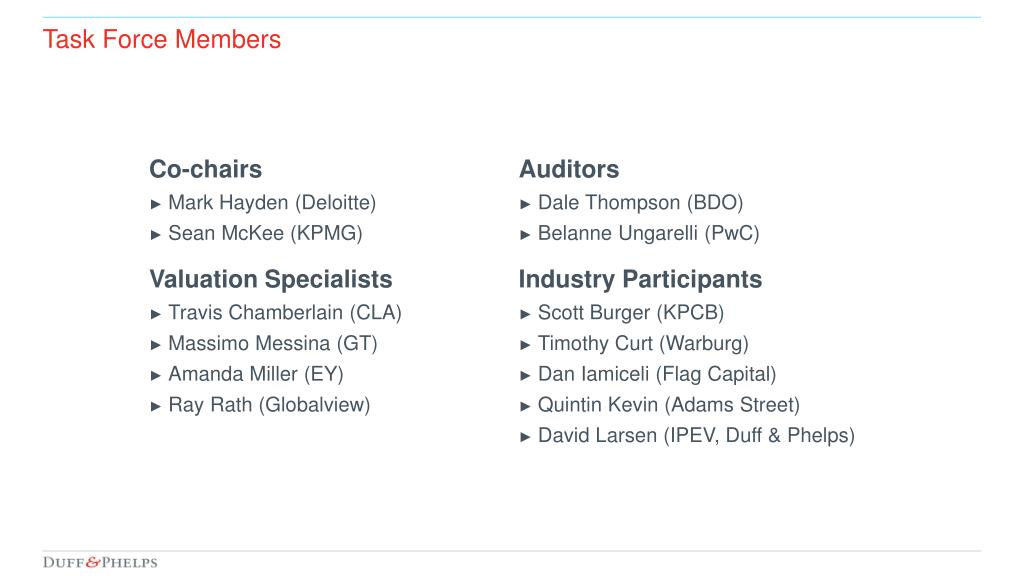Select Quintin Kevin (Adams Street) entry
Viewport: 1024px width, 576px height.
point(669,405)
